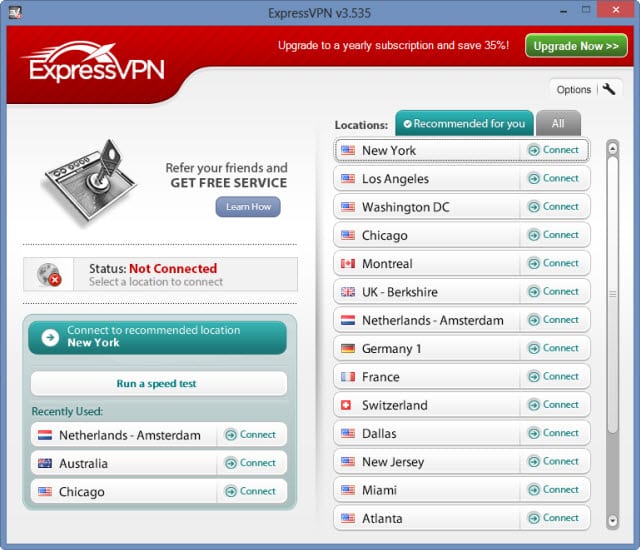Connect to Montreal server
Viewport: 640px width, 550px height.
click(554, 263)
